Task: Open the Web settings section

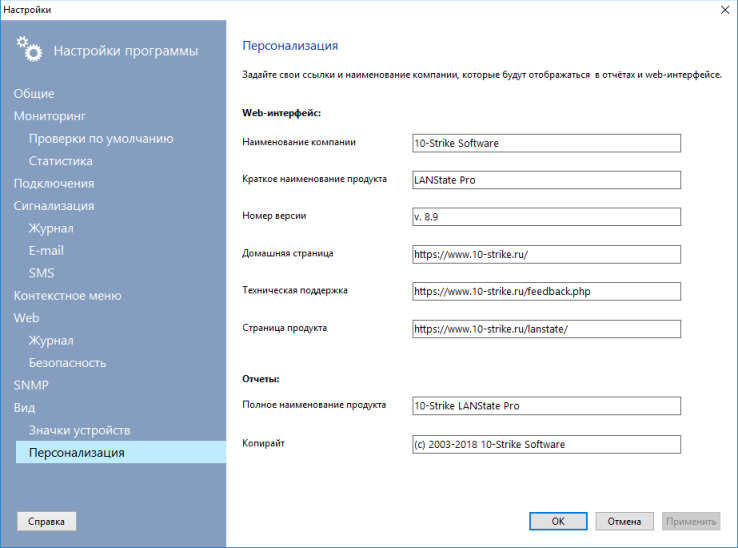Action: 26,318
